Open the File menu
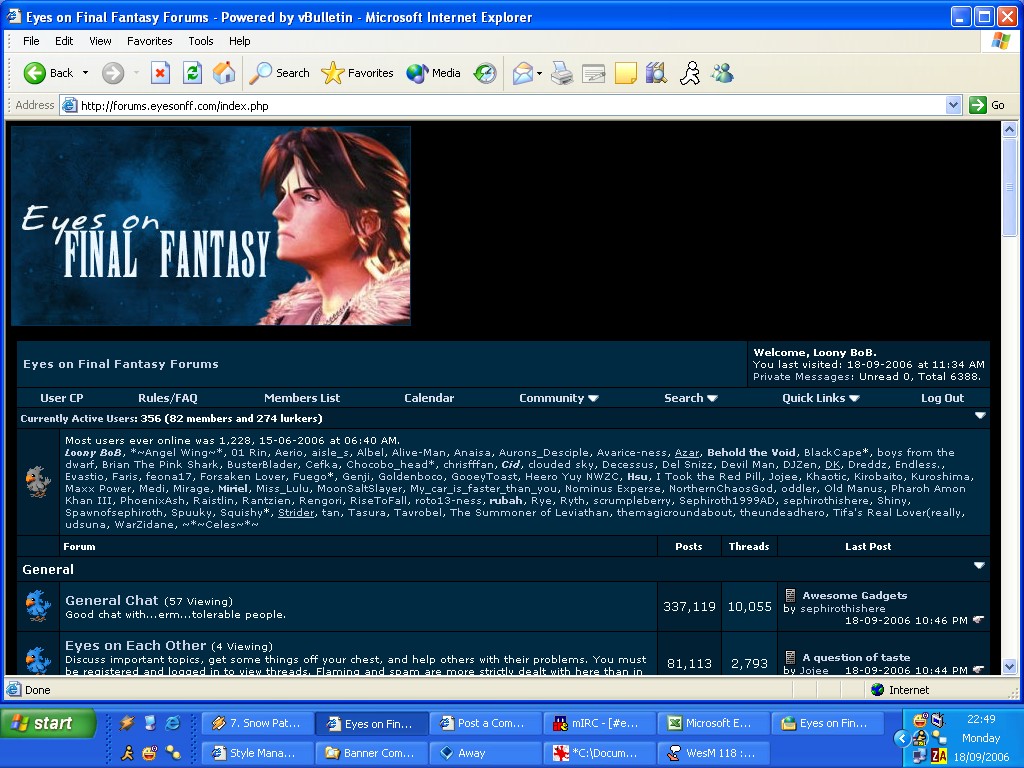The image size is (1024, 768). point(31,40)
